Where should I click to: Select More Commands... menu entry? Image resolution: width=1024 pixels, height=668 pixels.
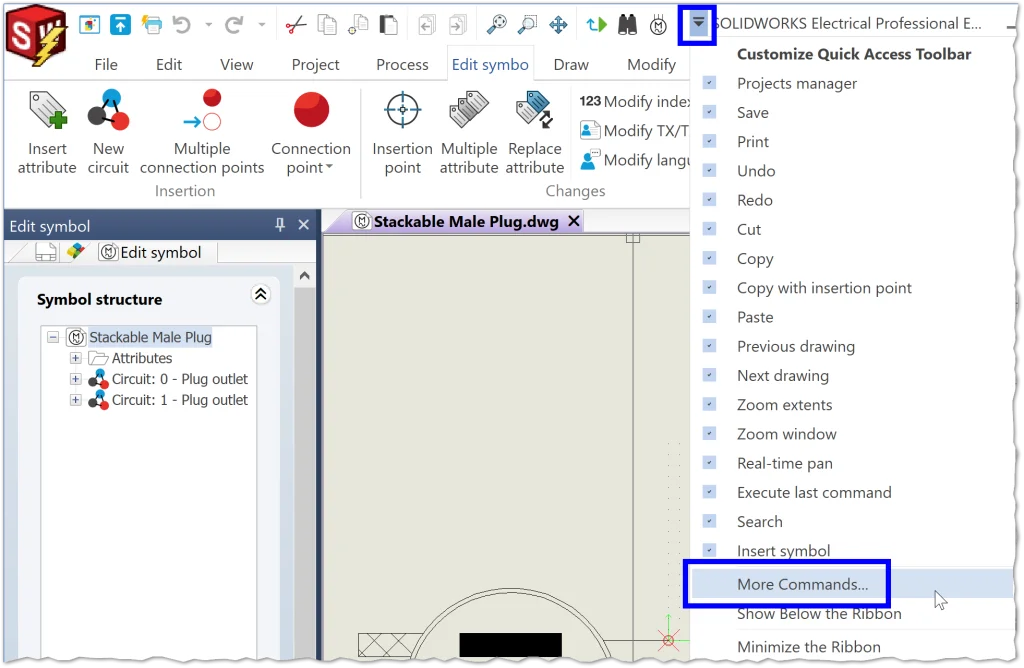pyautogui.click(x=802, y=584)
